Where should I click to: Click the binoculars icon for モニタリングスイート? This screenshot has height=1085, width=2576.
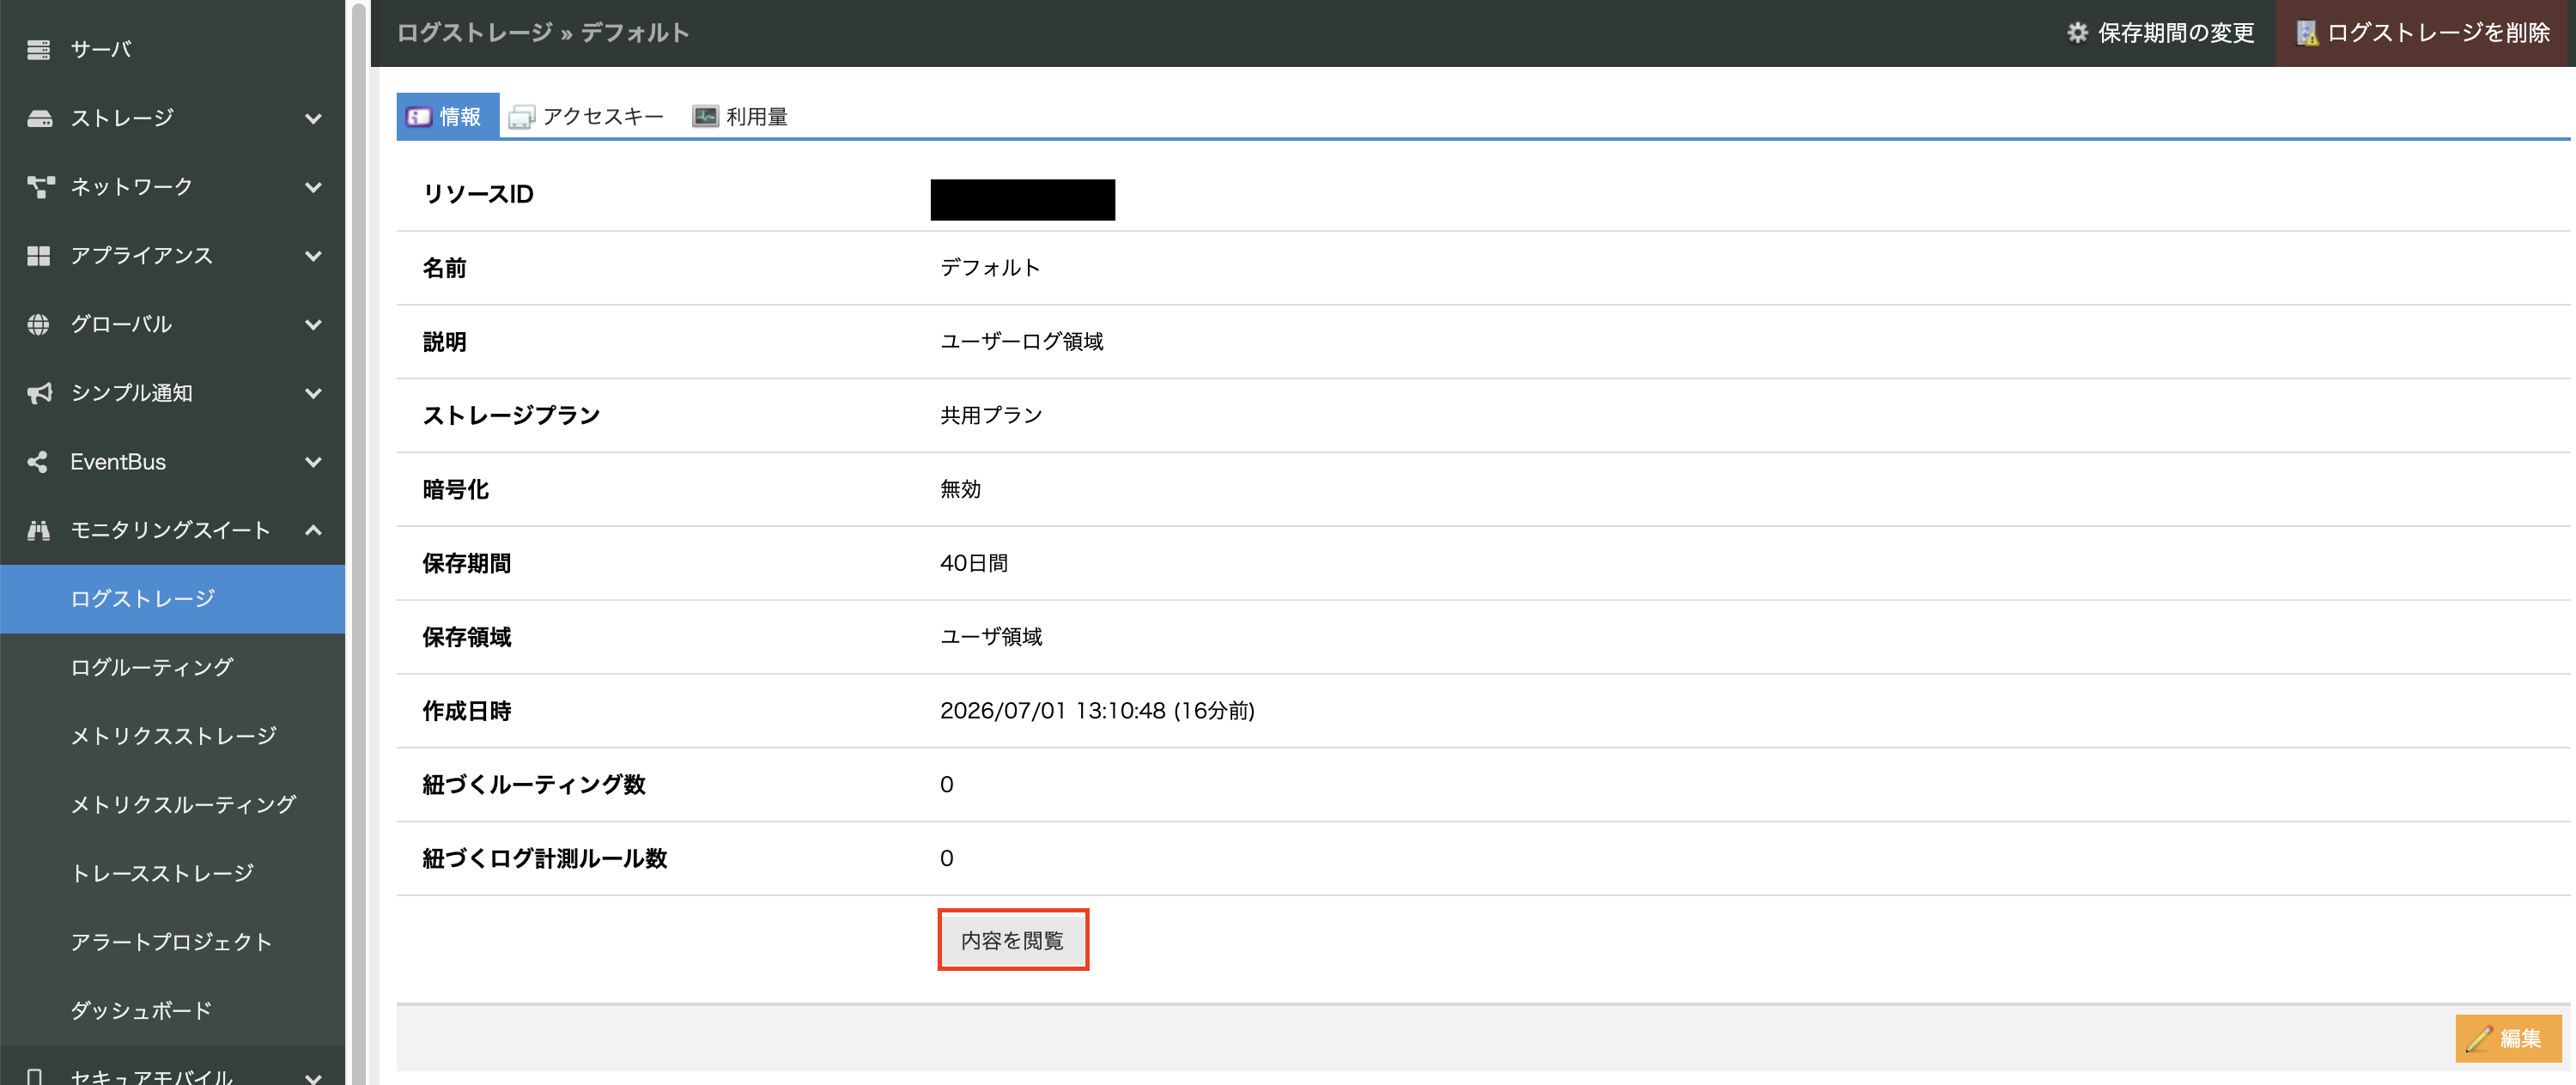coord(39,530)
